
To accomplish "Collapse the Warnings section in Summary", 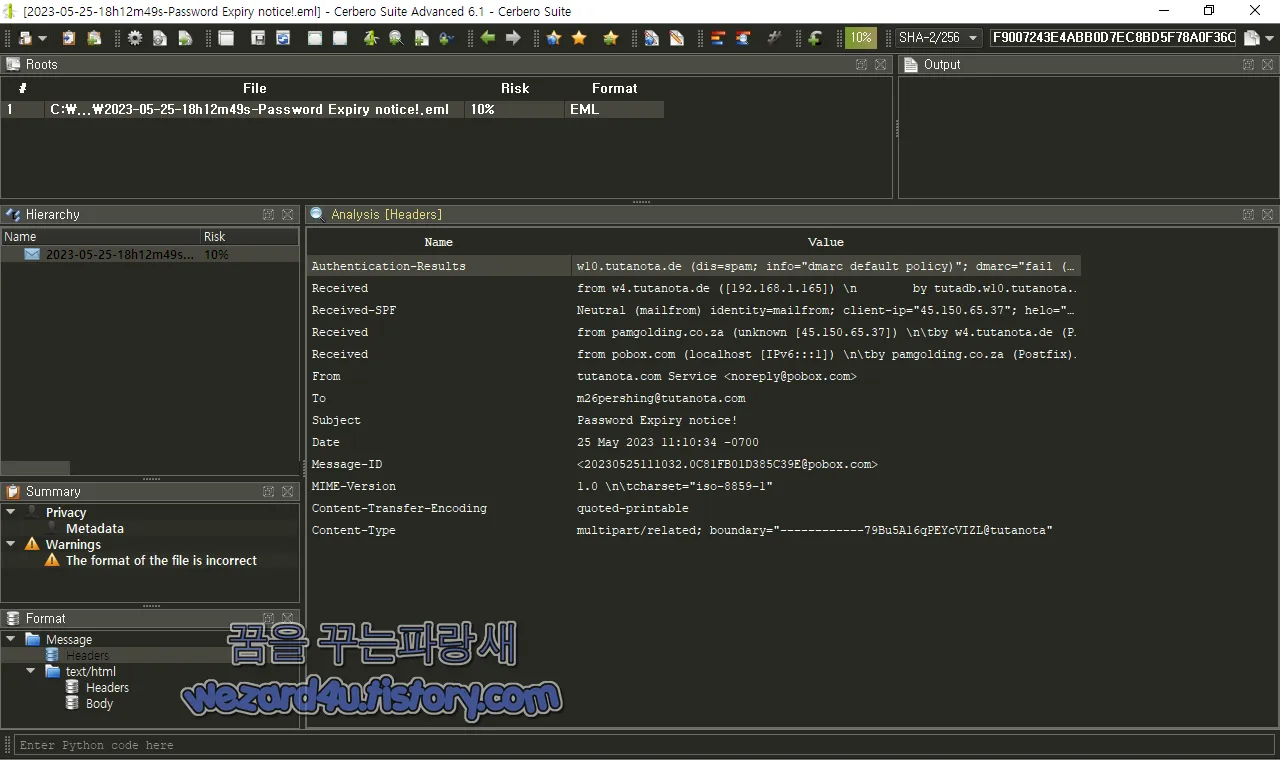I will coord(10,544).
